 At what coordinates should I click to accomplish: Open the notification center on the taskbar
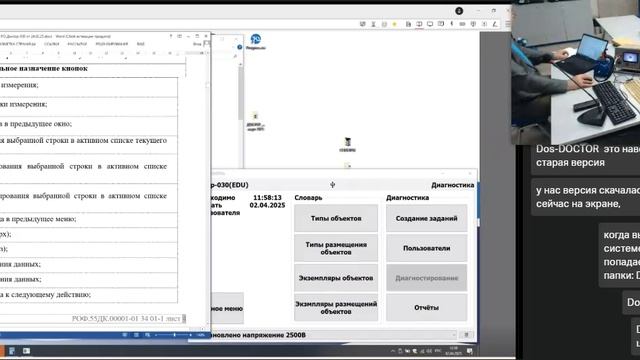(469, 351)
